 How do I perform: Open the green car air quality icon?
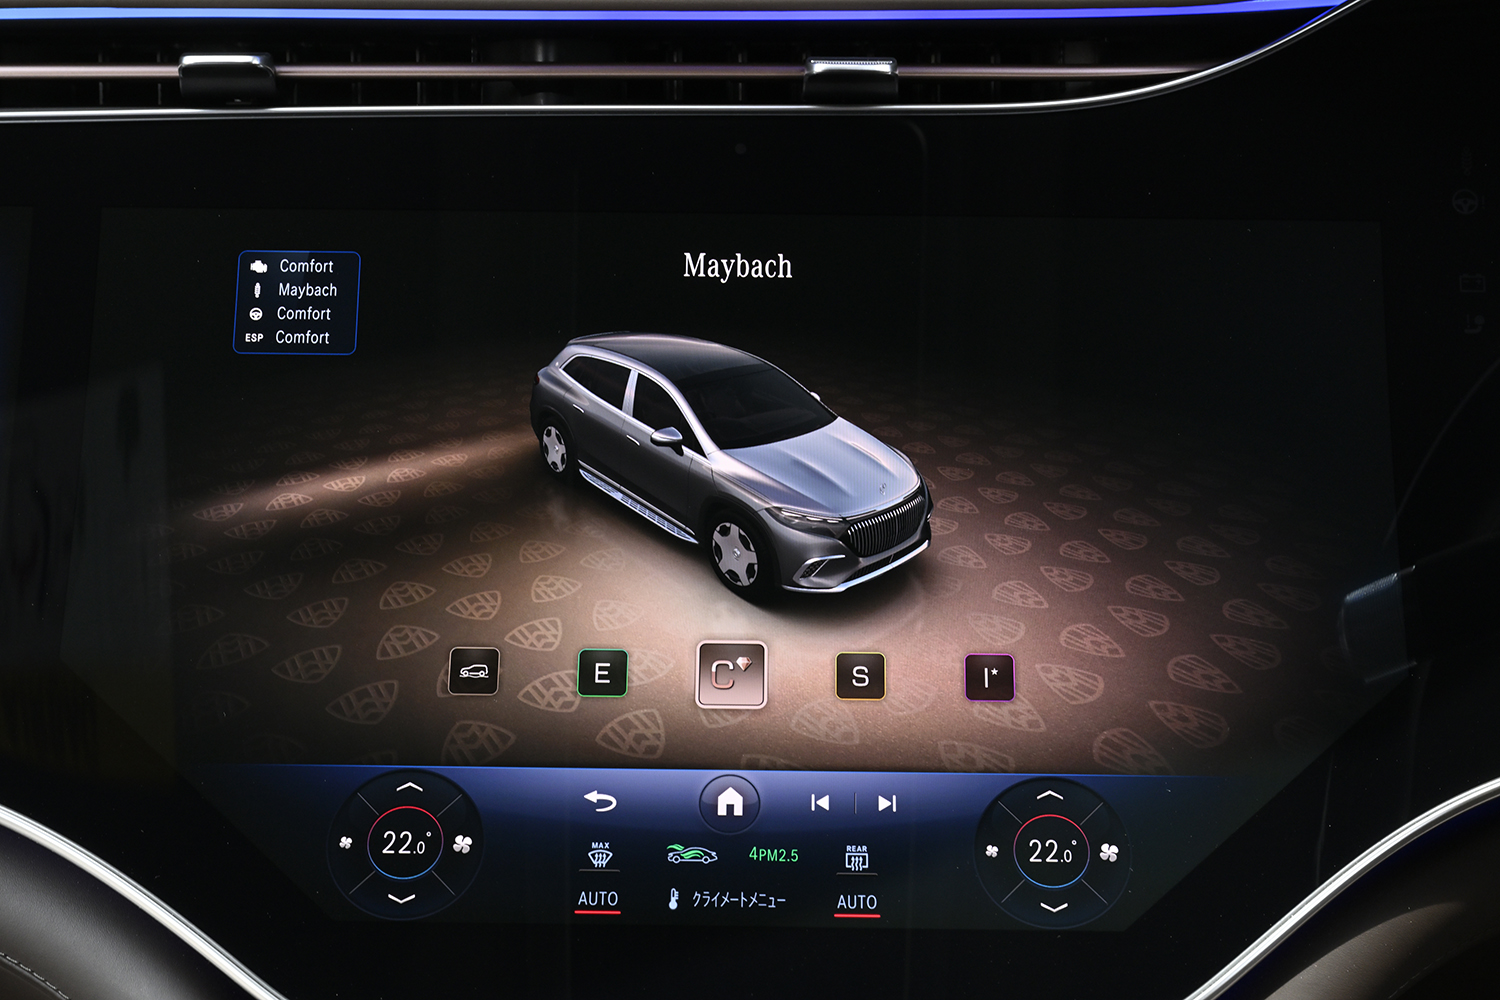point(692,854)
